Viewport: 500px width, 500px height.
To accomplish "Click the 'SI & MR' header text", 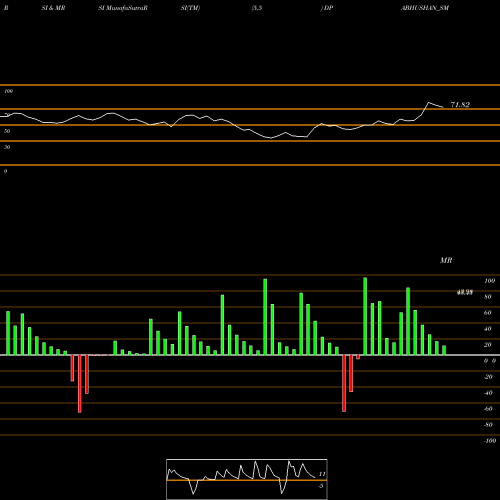I will click(53, 8).
